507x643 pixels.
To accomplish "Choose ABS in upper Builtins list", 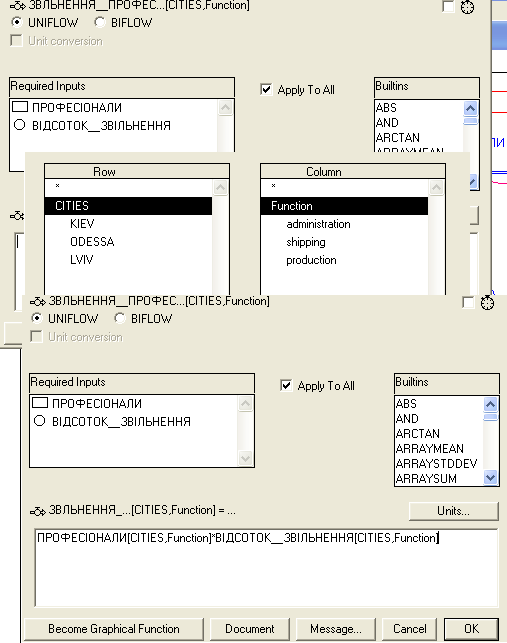I will (x=386, y=108).
